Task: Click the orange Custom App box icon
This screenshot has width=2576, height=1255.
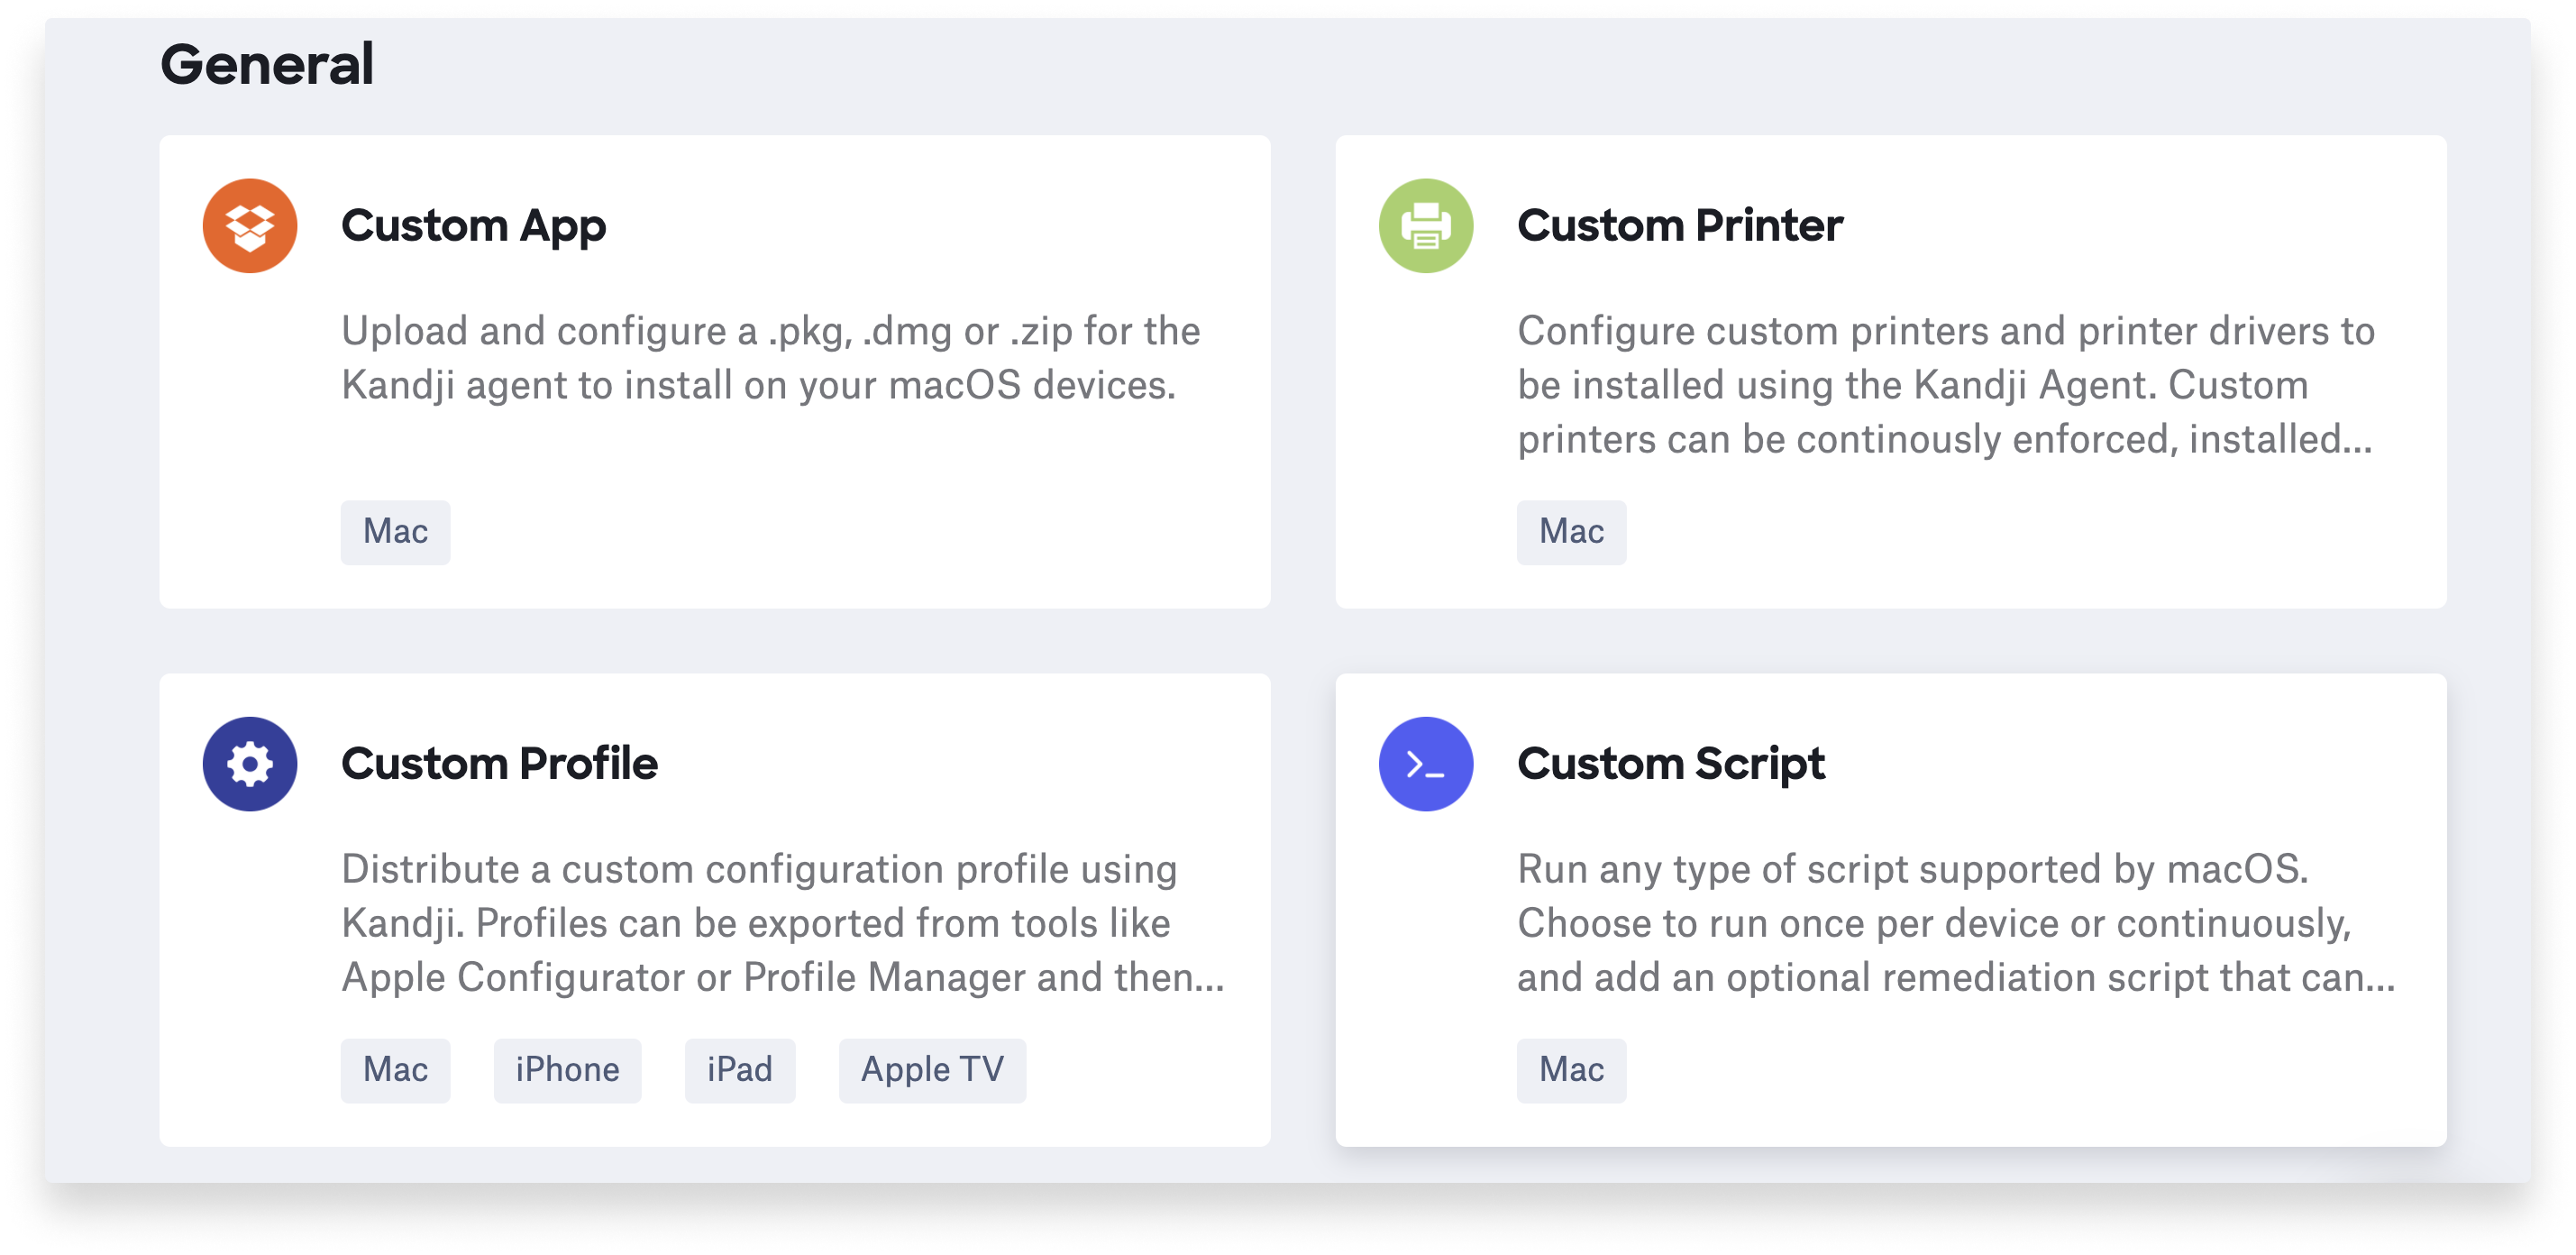Action: [249, 226]
